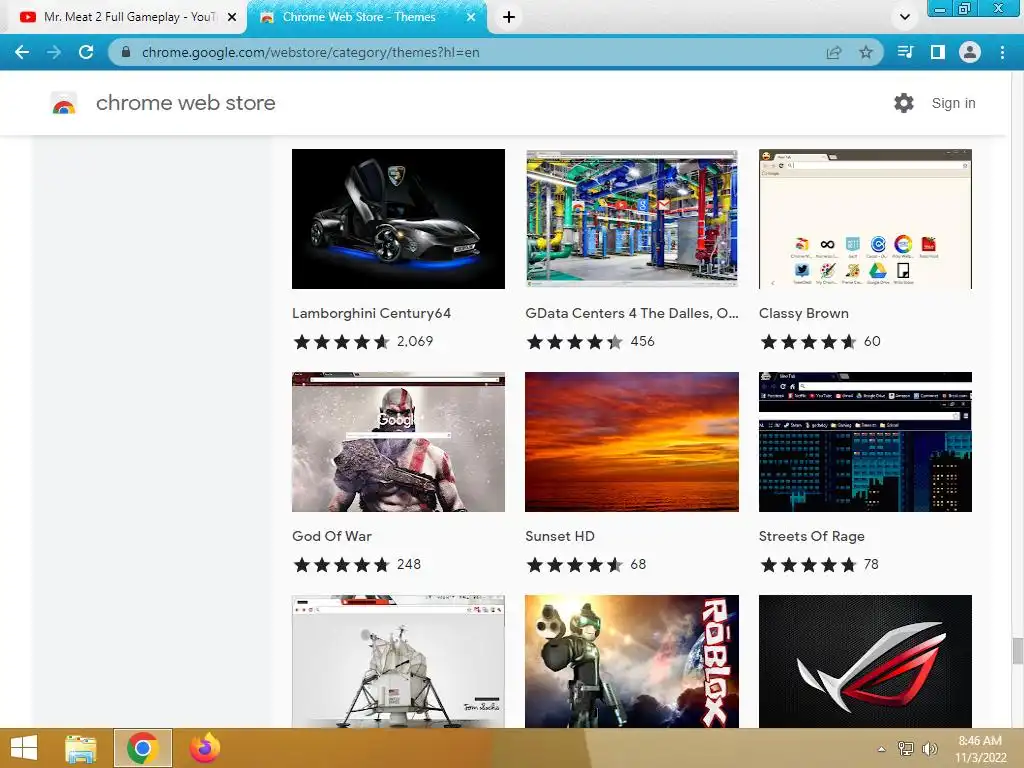Viewport: 1024px width, 768px height.
Task: Reload the current page
Action: point(86,52)
